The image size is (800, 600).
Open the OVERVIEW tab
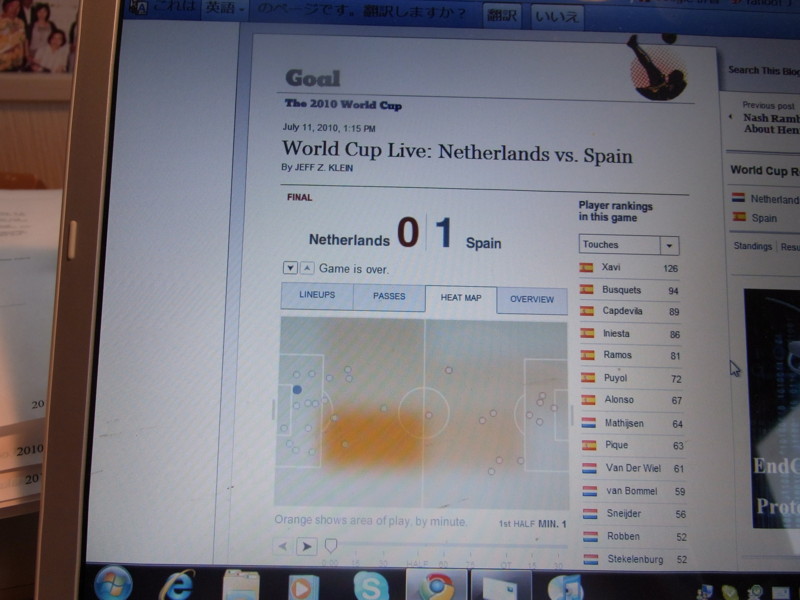point(532,300)
